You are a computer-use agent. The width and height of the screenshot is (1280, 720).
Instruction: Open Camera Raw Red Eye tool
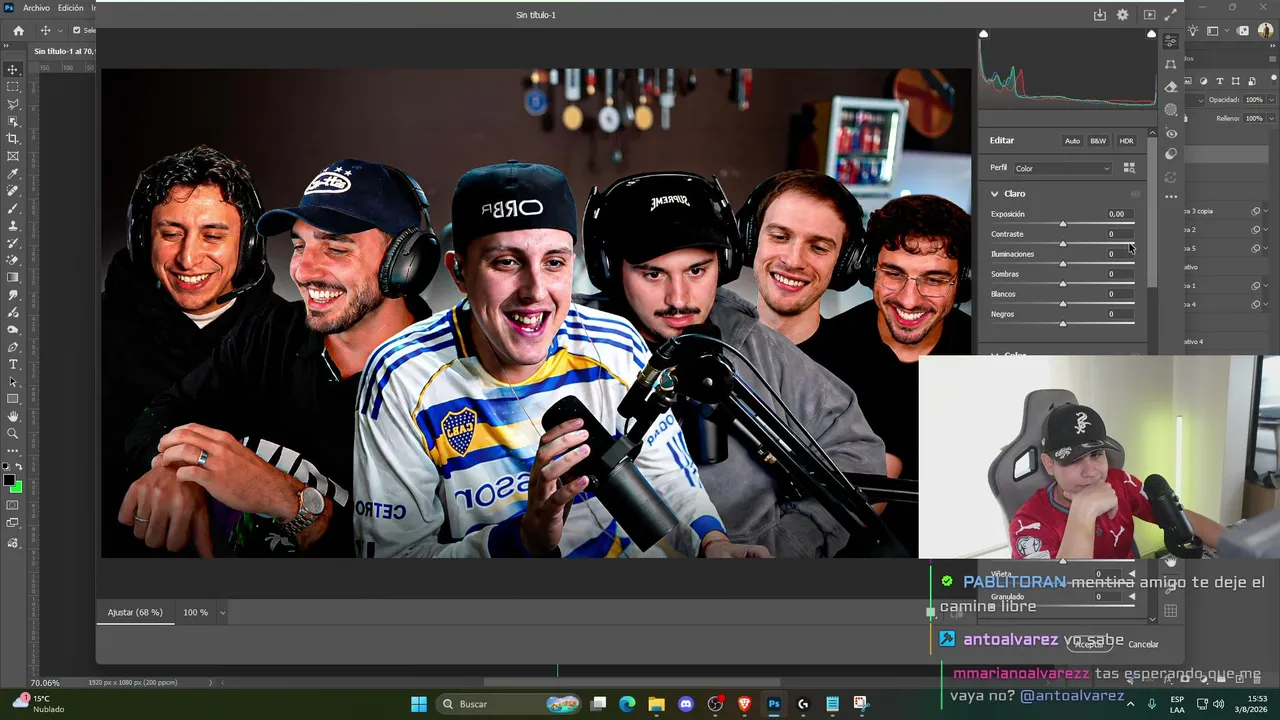coord(1171,133)
